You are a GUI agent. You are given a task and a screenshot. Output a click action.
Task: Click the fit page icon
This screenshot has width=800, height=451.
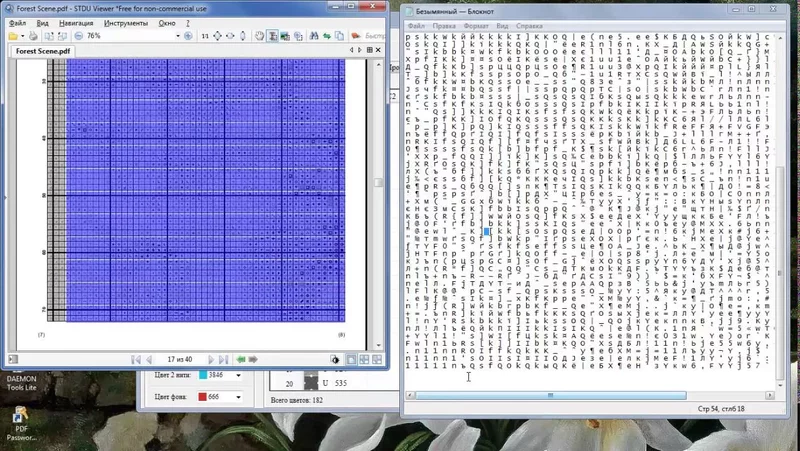pyautogui.click(x=217, y=36)
